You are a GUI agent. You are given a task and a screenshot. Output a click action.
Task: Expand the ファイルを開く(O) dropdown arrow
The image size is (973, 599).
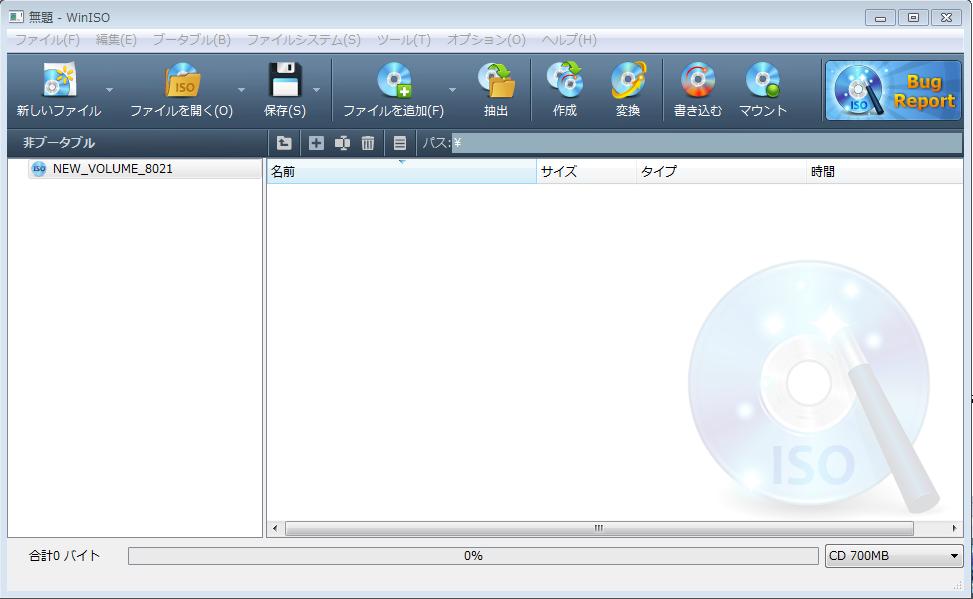pyautogui.click(x=241, y=90)
